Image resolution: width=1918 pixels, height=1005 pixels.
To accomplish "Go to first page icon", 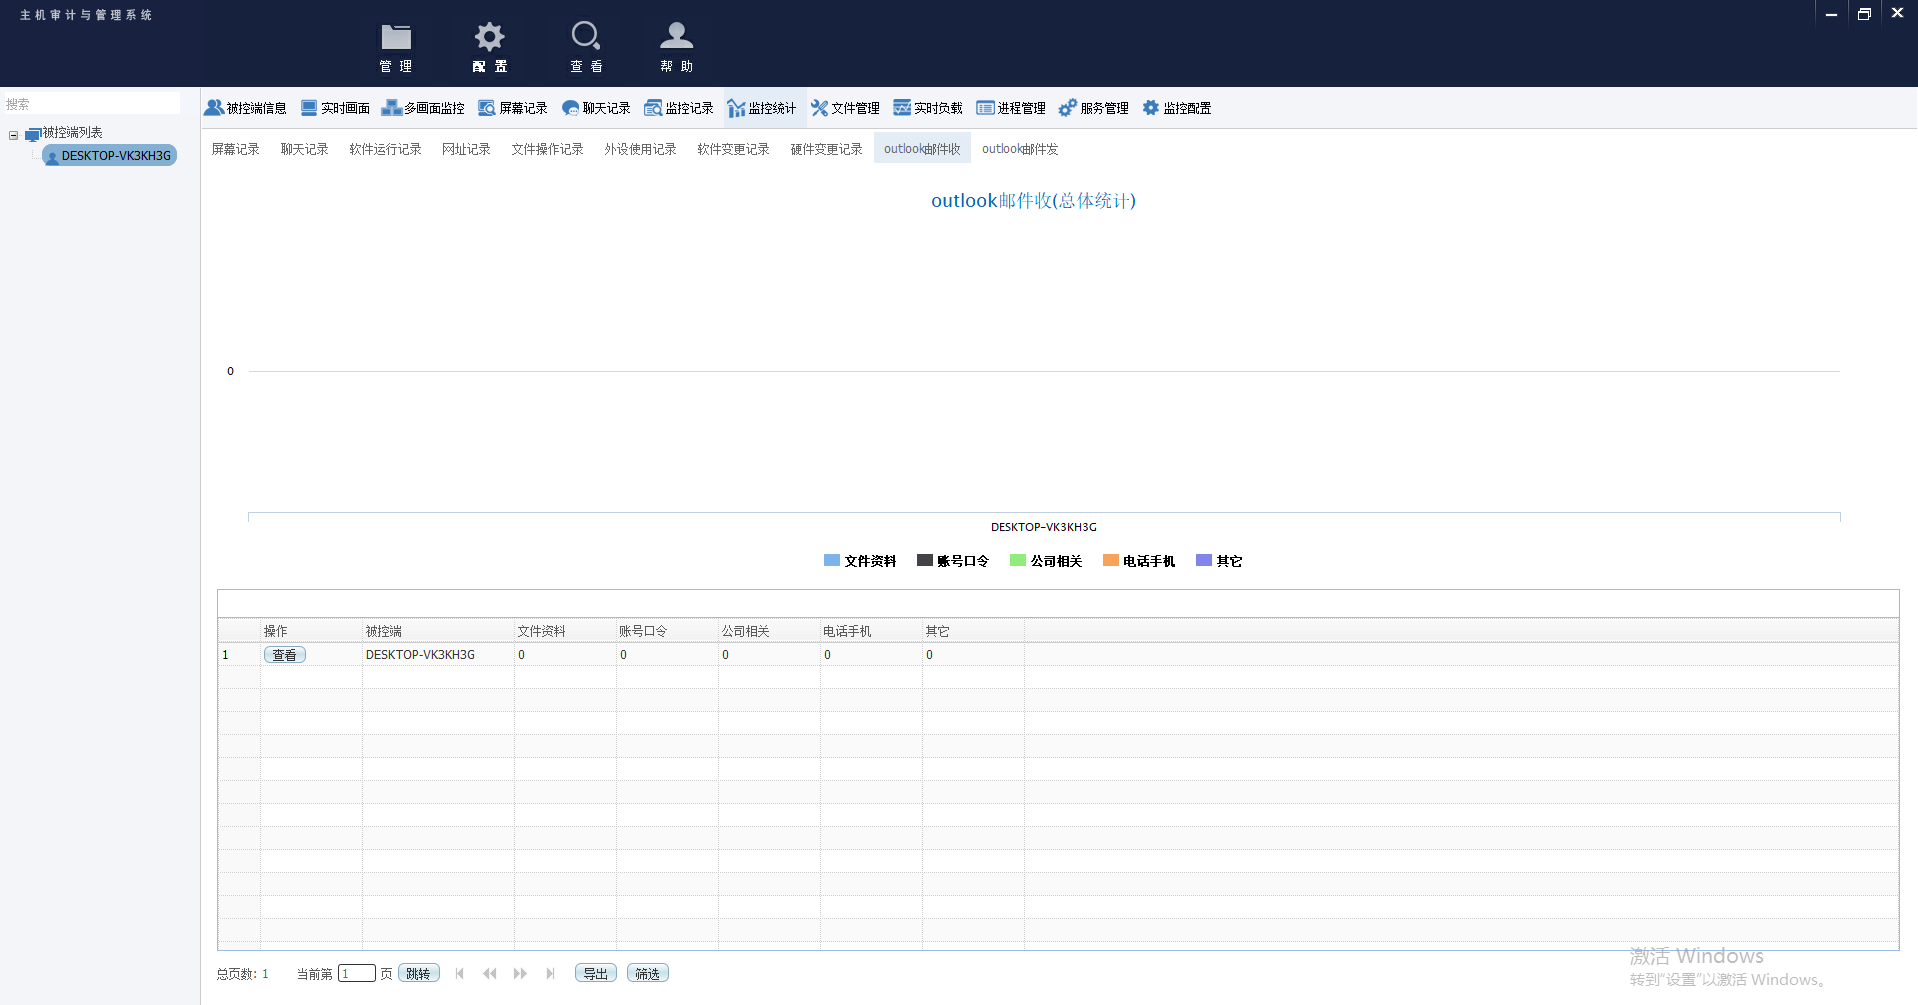I will [x=460, y=974].
